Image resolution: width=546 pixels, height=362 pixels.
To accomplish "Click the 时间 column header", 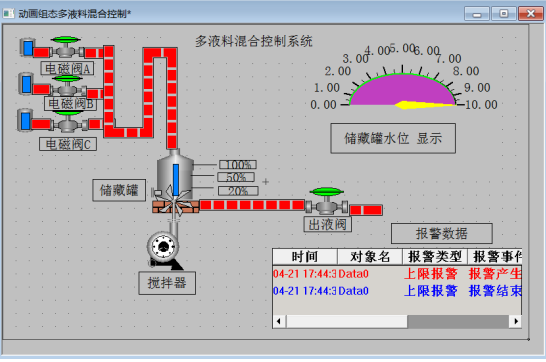I will tap(305, 257).
